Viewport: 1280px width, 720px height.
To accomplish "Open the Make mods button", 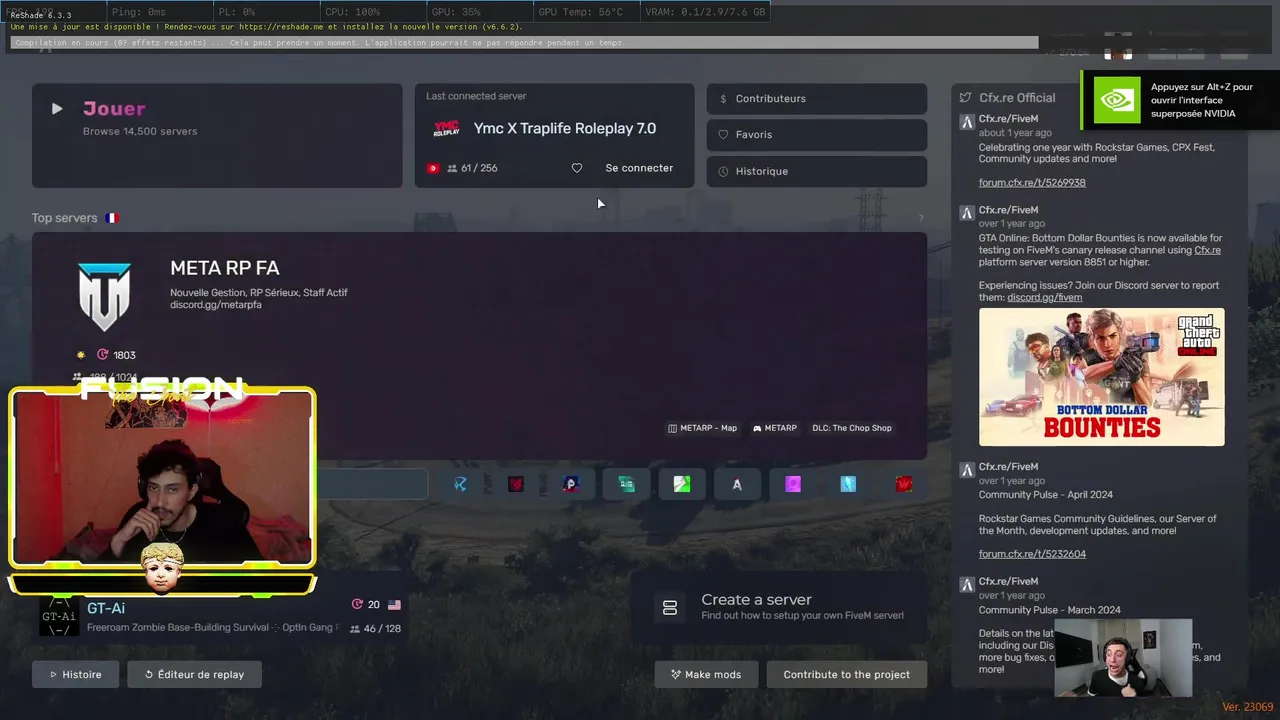I will pyautogui.click(x=706, y=674).
